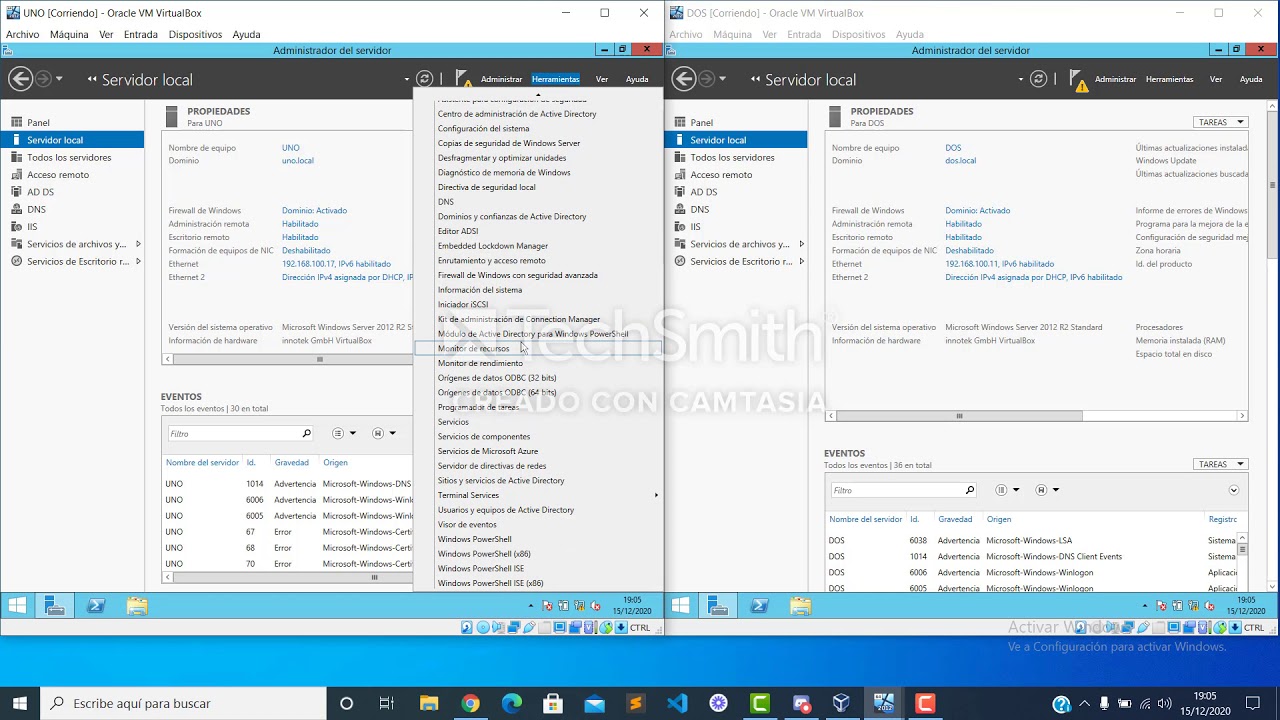
Task: Expand the DOS events panel chevron
Action: coord(1233,491)
